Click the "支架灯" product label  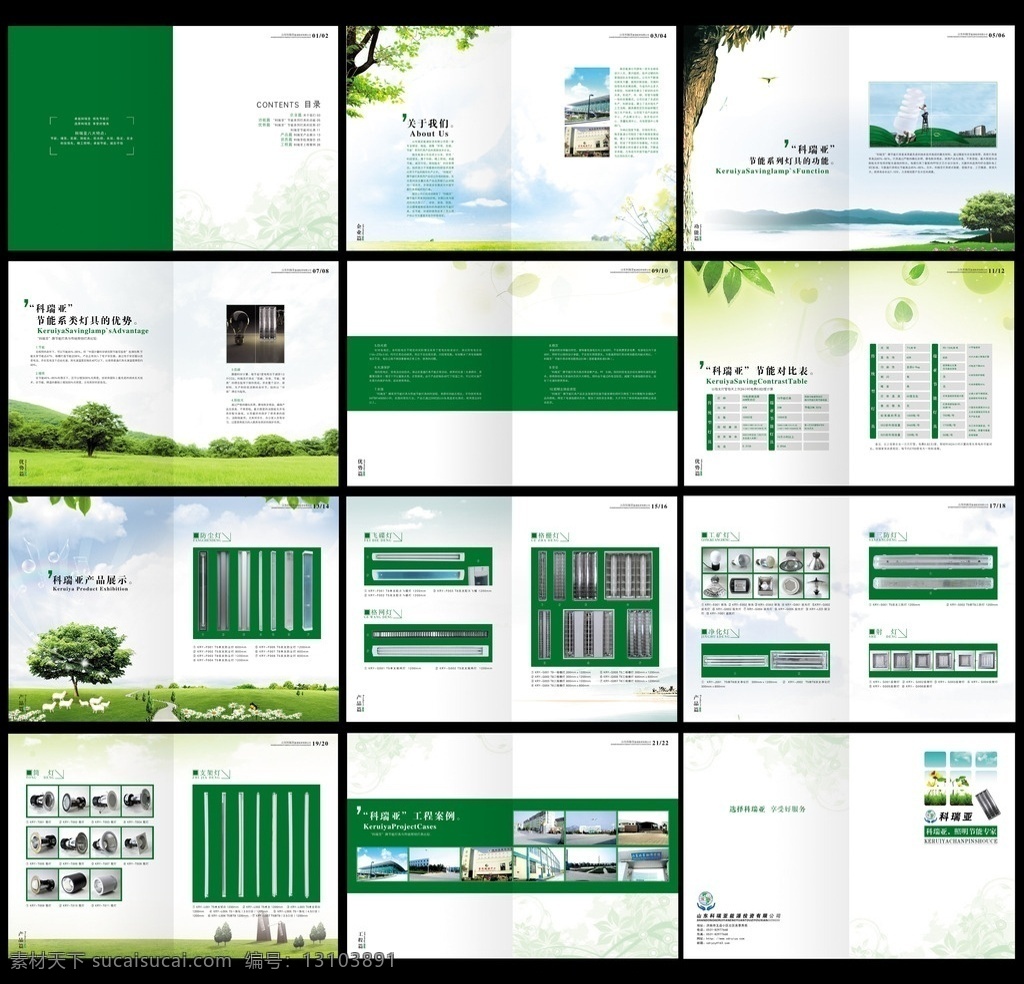click(x=210, y=773)
